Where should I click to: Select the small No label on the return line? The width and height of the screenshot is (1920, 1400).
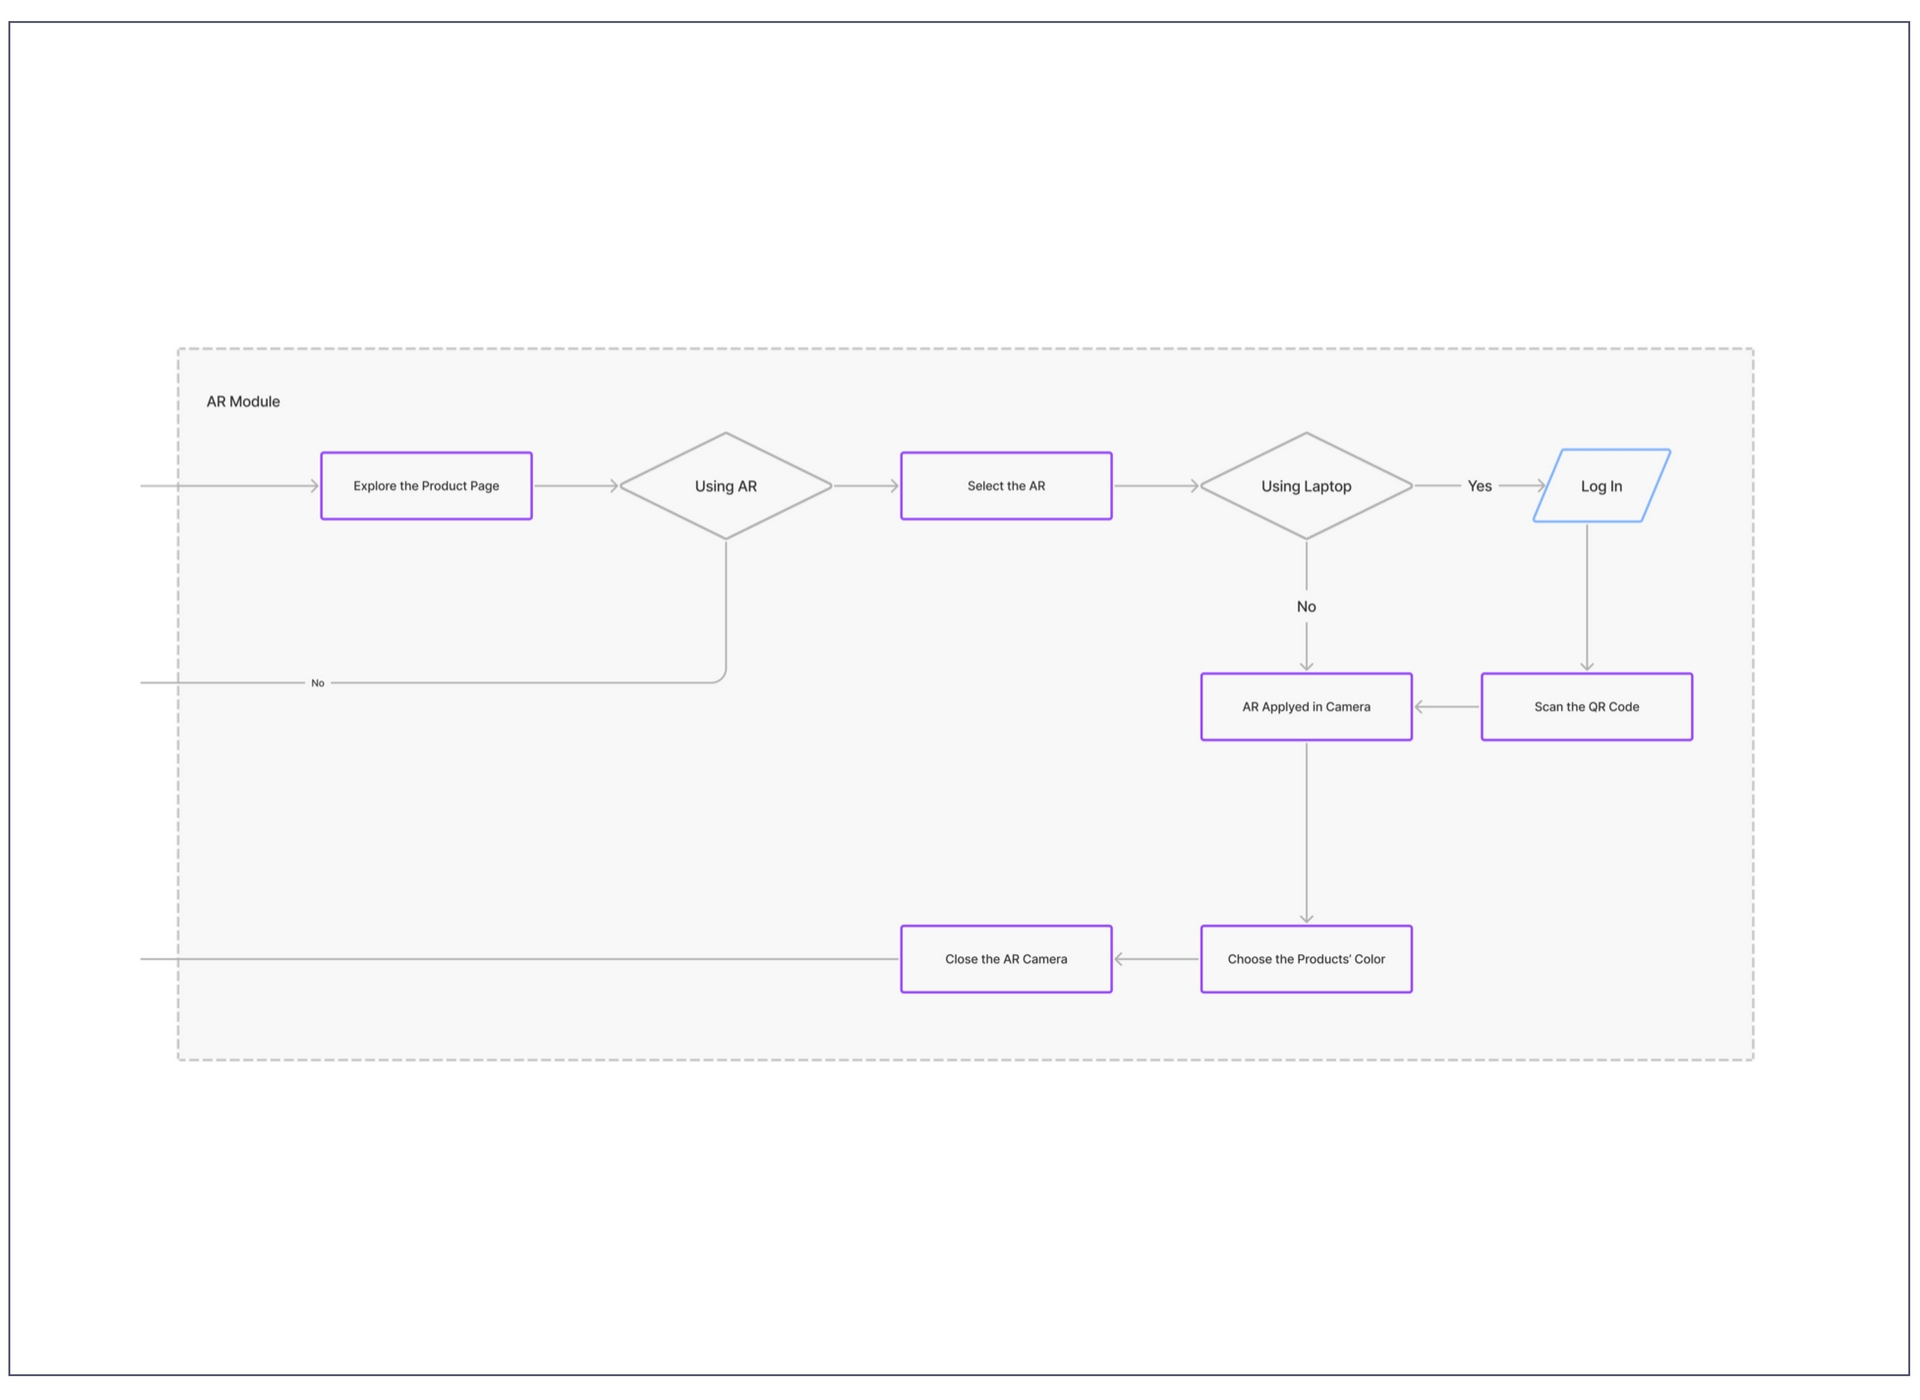318,683
